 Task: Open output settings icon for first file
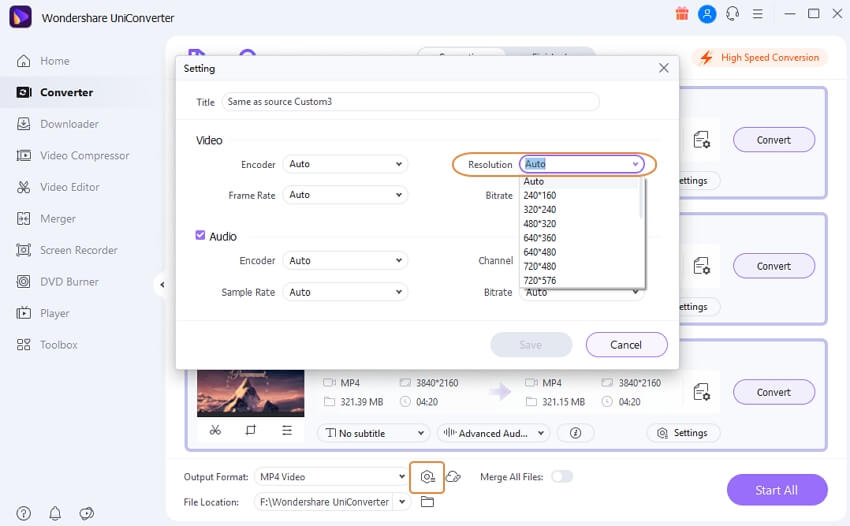pyautogui.click(x=702, y=140)
